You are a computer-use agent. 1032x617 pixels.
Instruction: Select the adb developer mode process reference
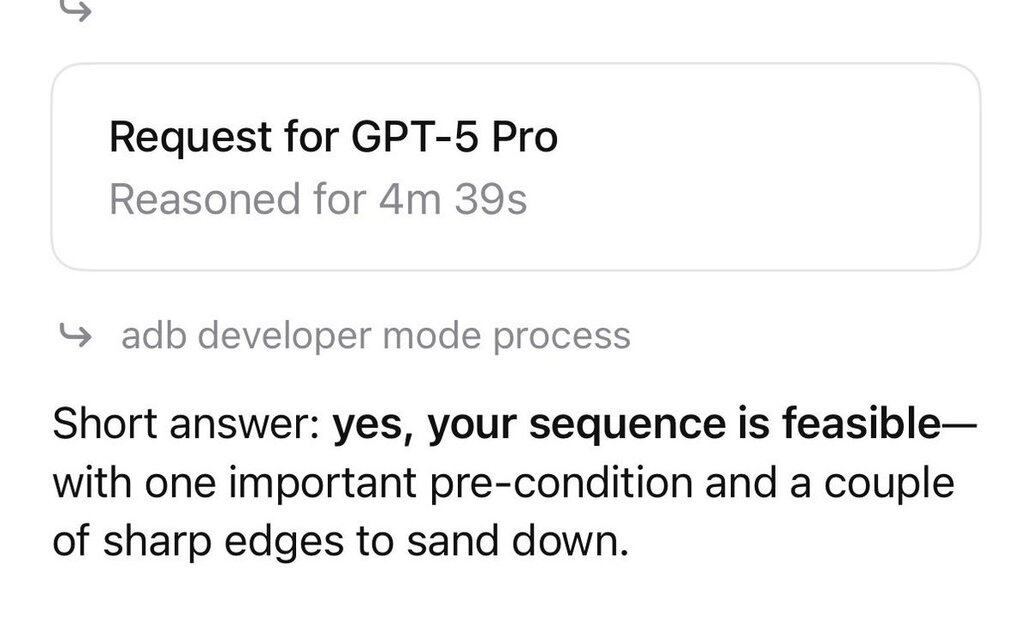point(375,336)
